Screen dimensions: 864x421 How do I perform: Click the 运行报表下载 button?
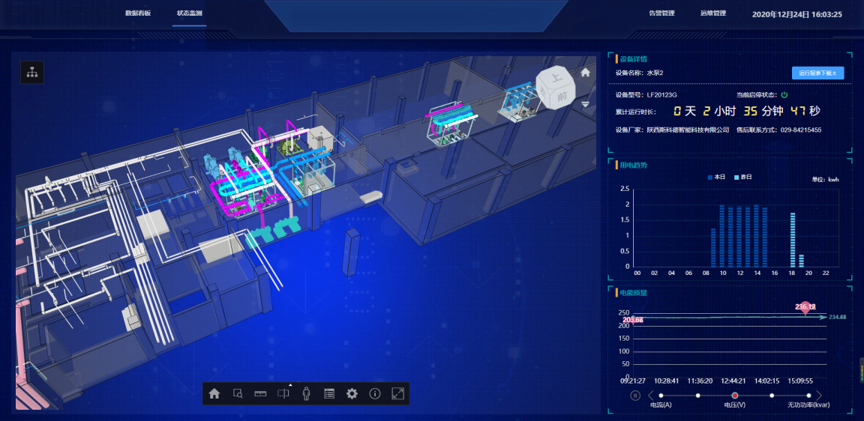(818, 73)
